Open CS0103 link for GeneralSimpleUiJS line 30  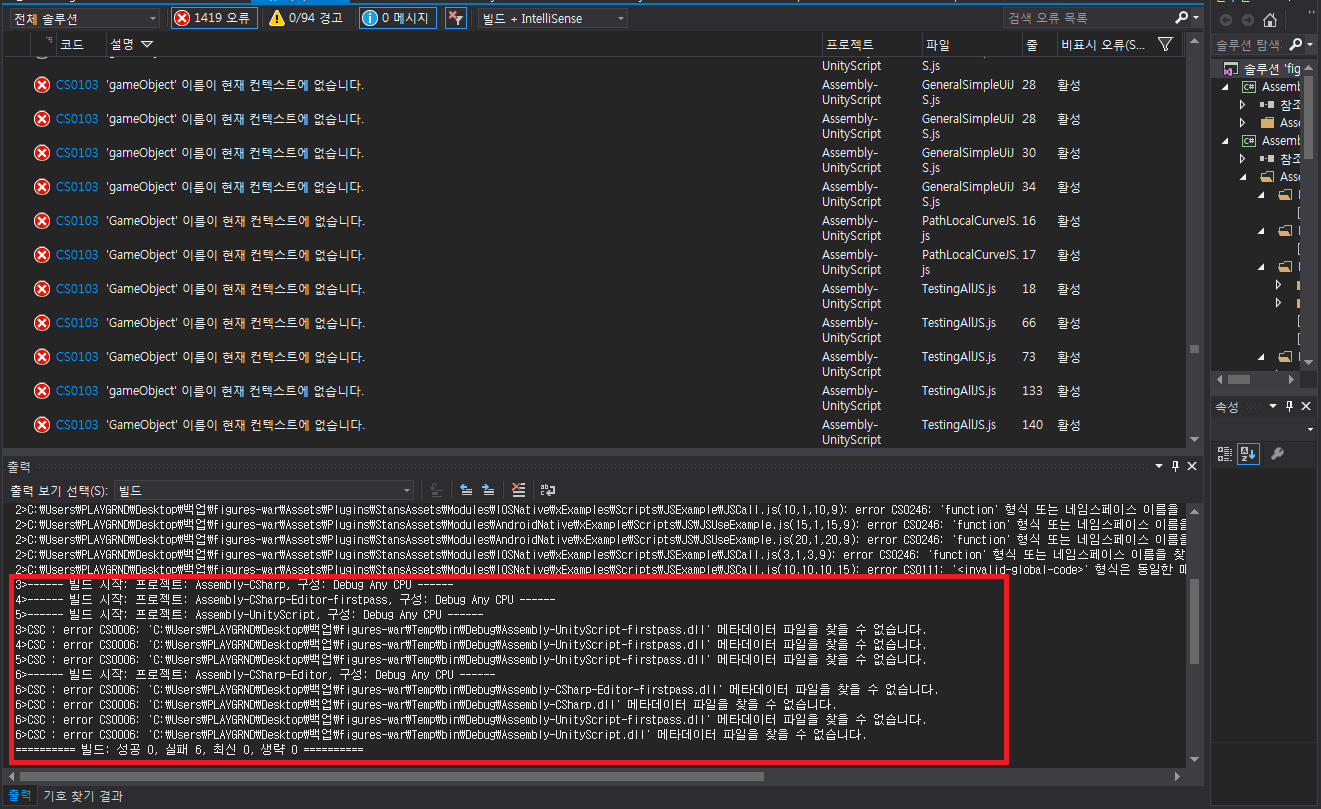point(77,153)
